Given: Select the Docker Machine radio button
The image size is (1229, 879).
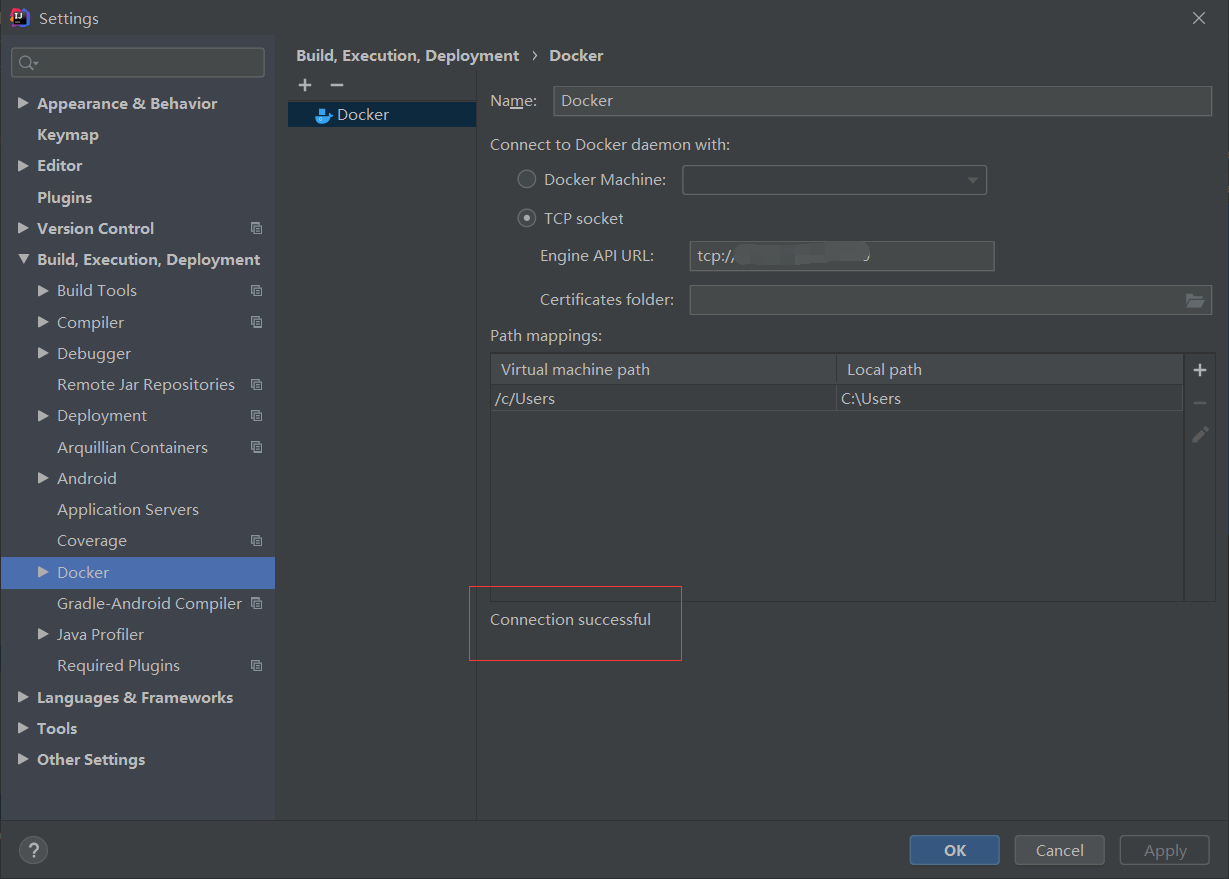Looking at the screenshot, I should 527,179.
